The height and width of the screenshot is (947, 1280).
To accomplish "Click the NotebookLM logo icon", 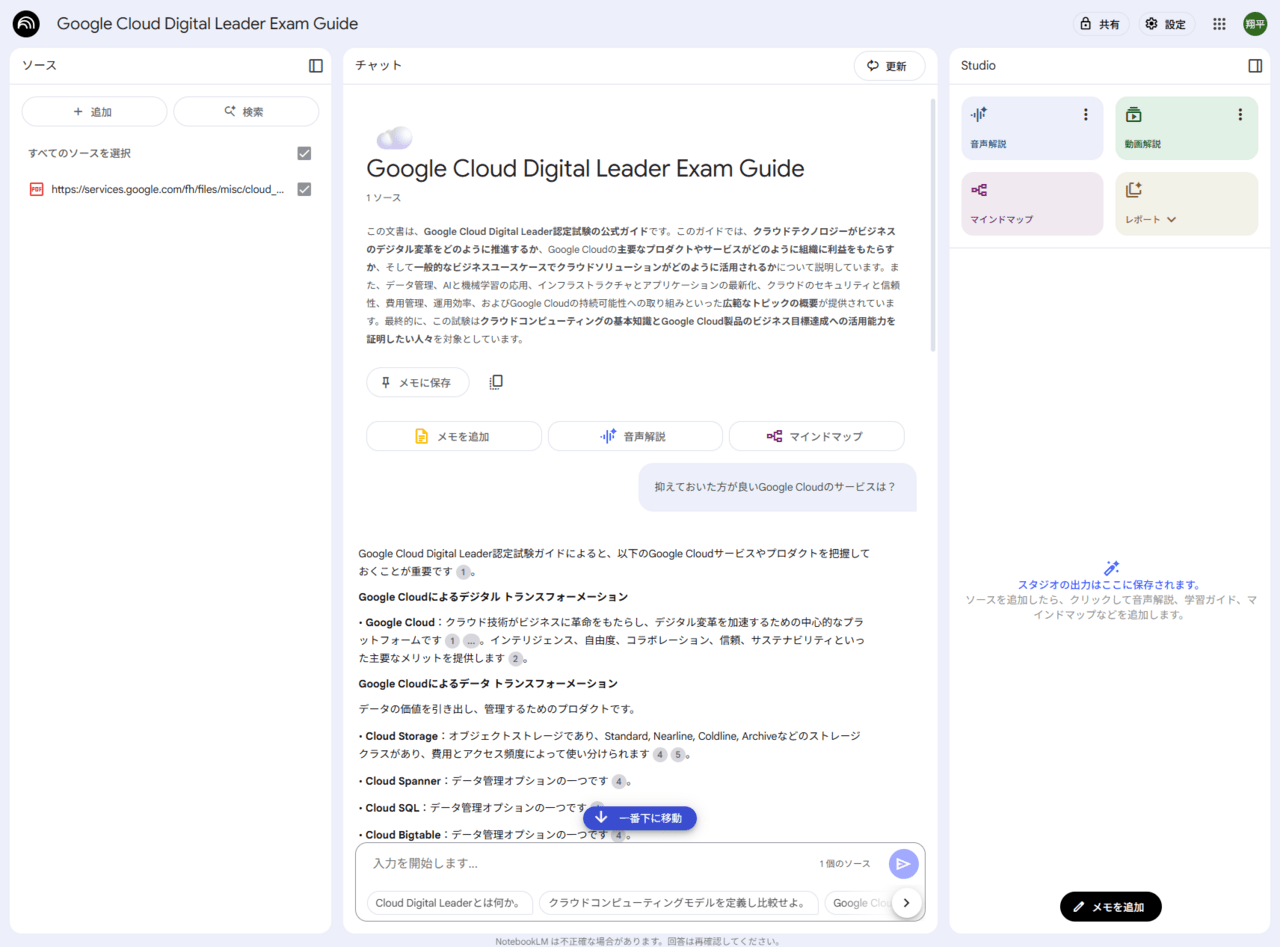I will pos(26,24).
